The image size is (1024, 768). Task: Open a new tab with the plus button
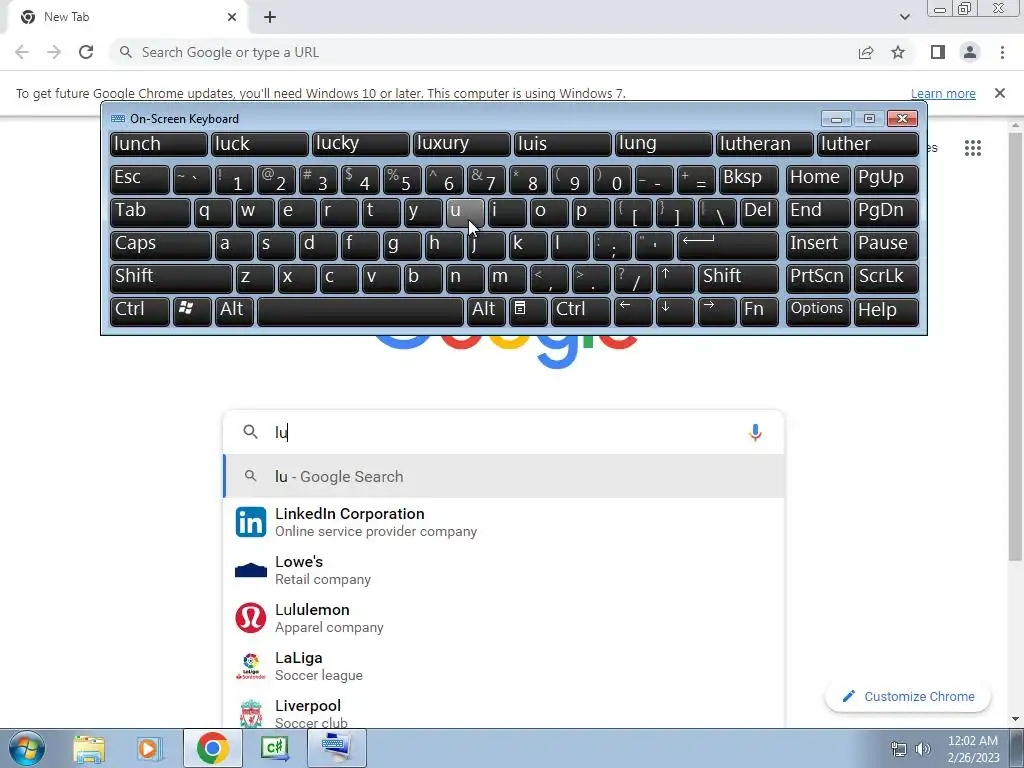coord(270,17)
